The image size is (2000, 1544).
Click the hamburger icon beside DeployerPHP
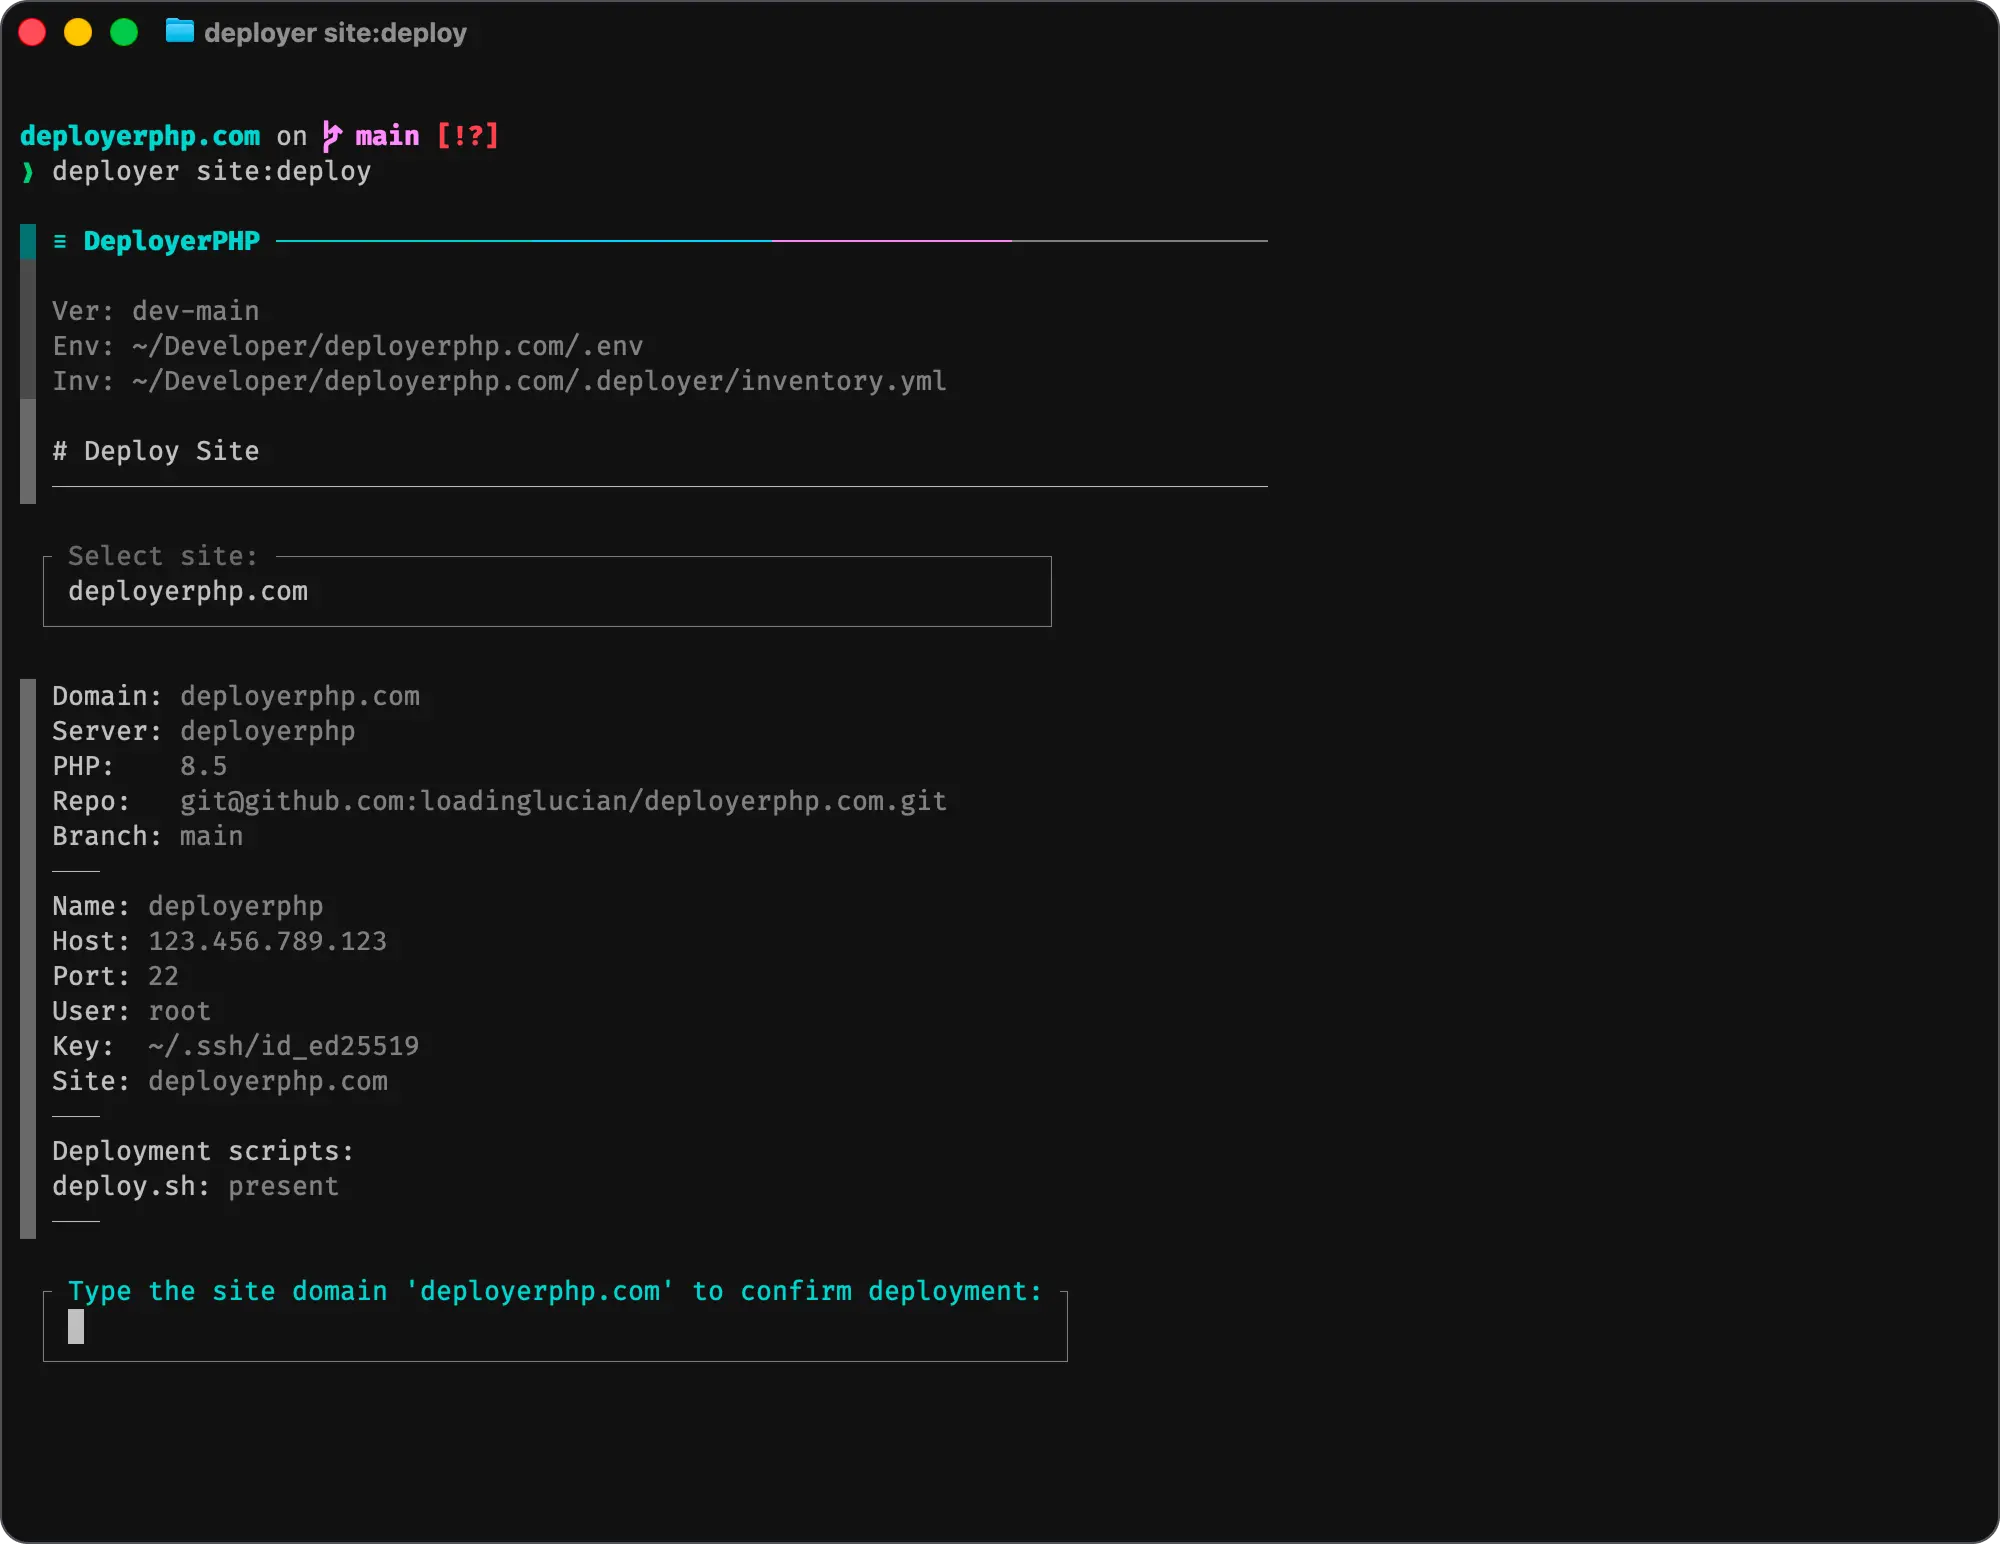coord(59,241)
